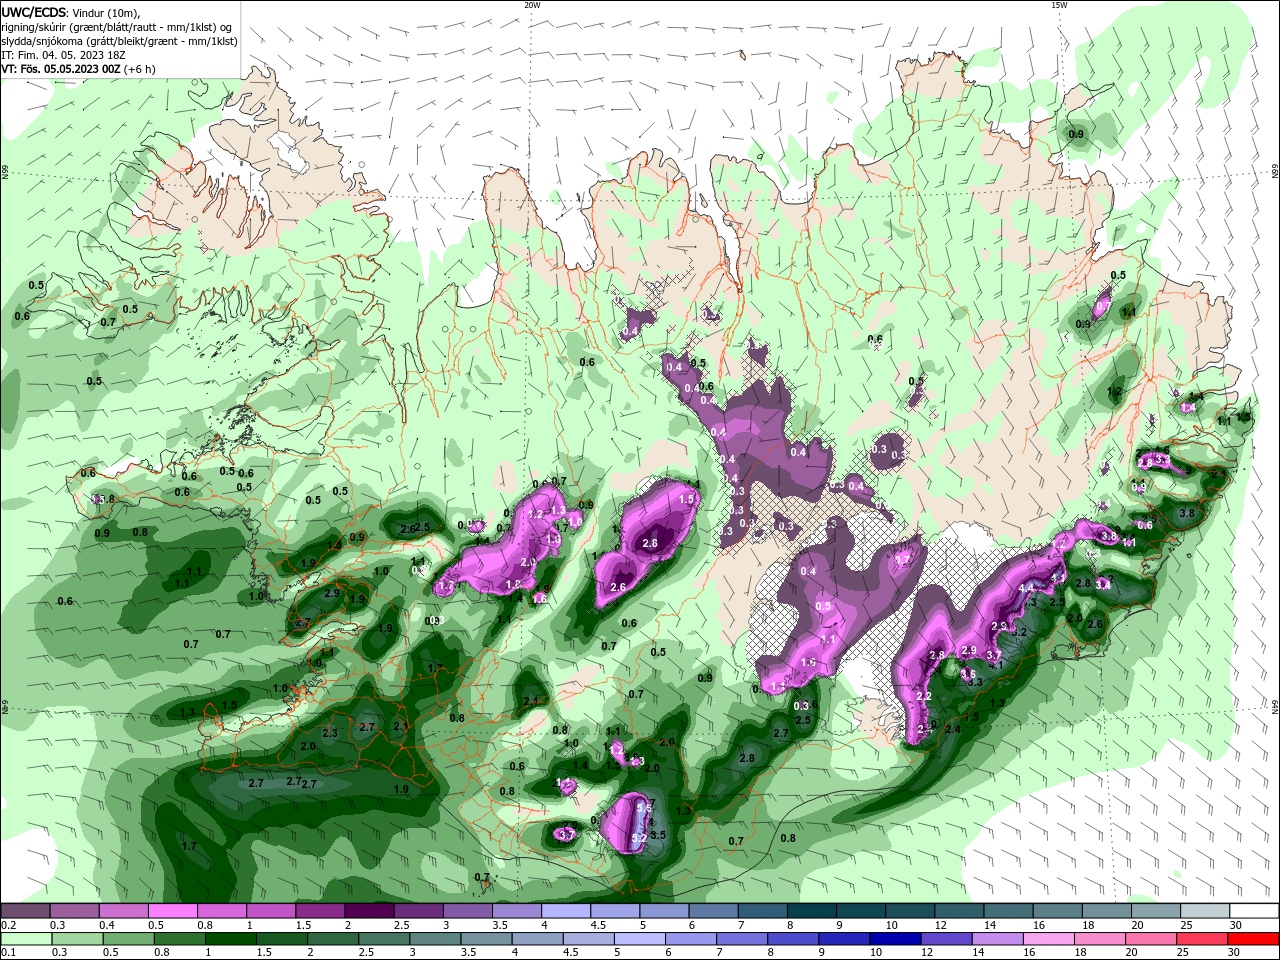
Task: Pick the dark green 1–1.5 swatch in the rain legend
Action: (x=231, y=939)
